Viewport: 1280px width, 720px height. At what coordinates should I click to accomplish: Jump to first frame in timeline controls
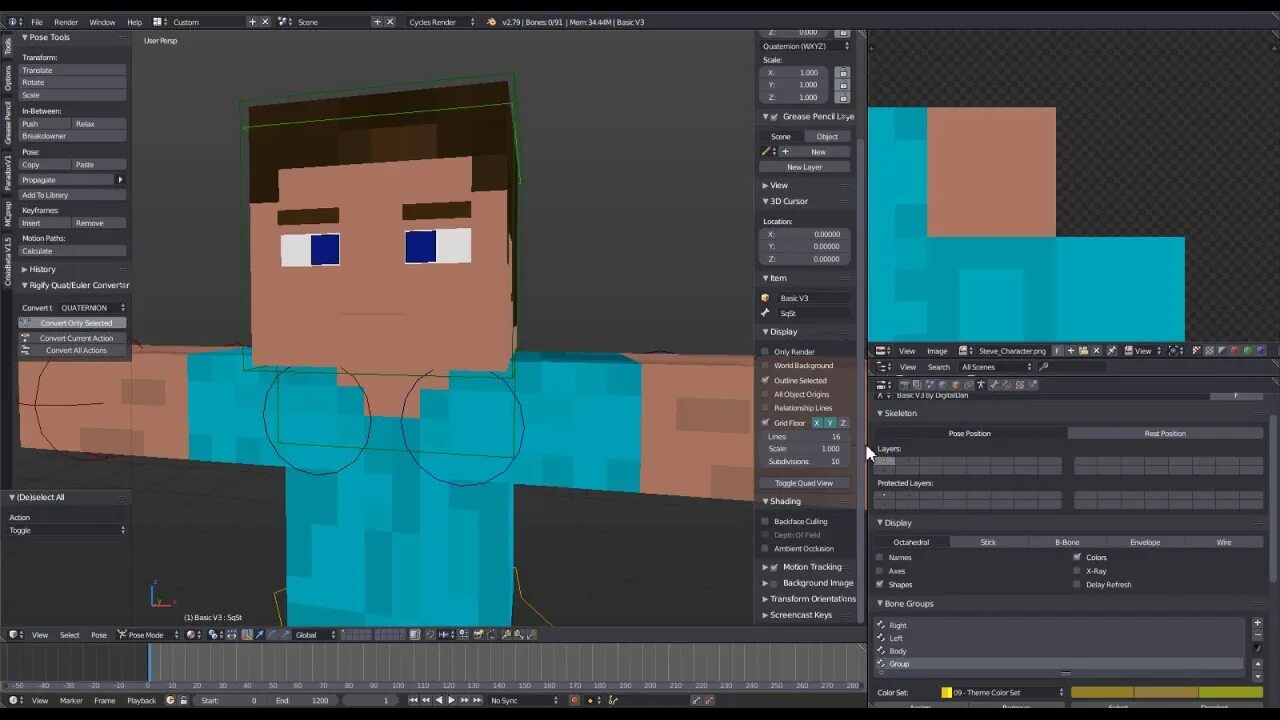[x=414, y=701]
